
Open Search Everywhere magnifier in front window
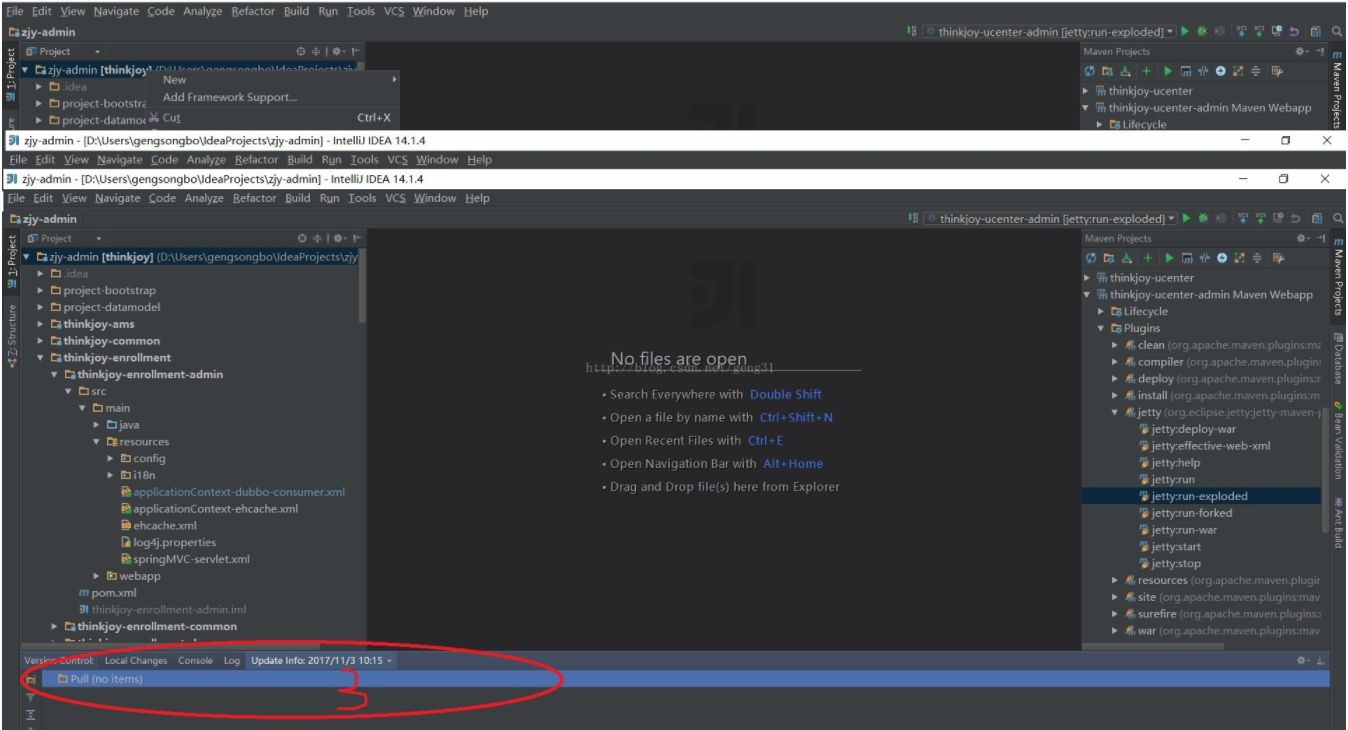point(1339,218)
